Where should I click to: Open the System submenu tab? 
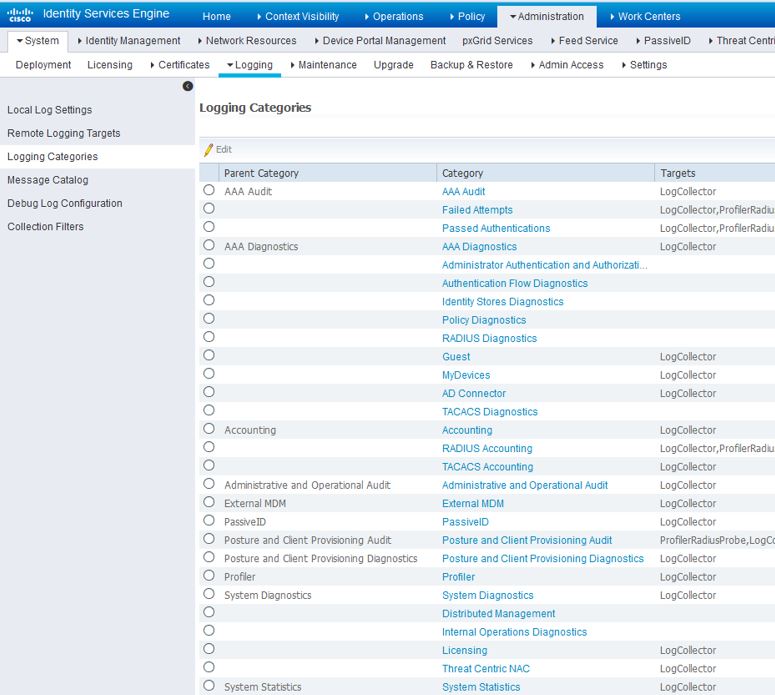click(x=38, y=41)
